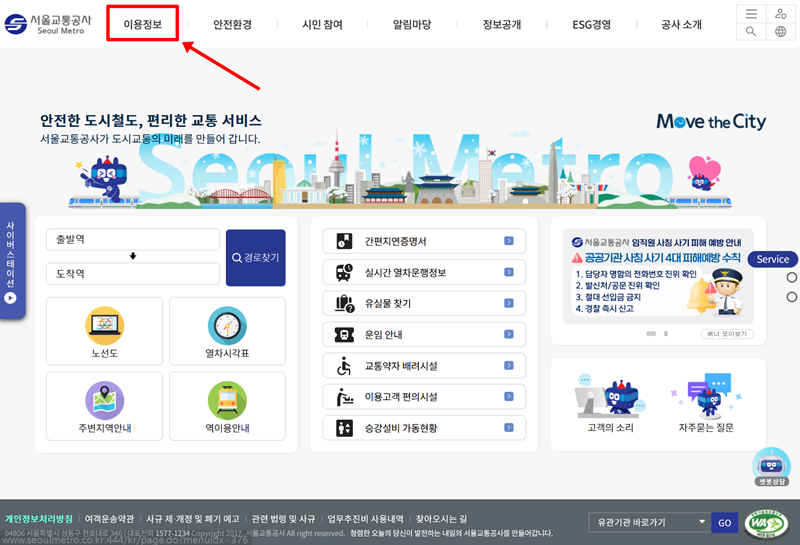The height and width of the screenshot is (545, 800).
Task: Click the 이용고객 편의시설 seat icon
Action: click(344, 397)
